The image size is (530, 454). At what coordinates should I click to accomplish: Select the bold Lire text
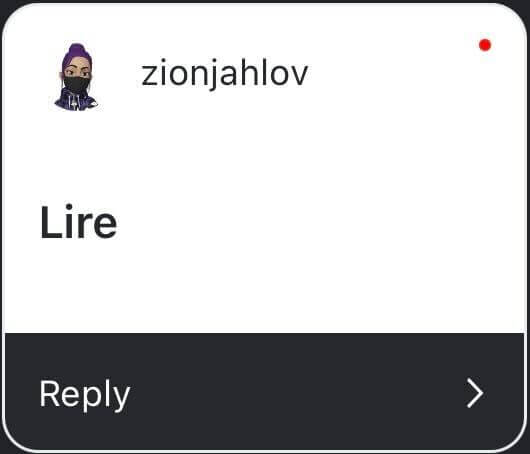tap(78, 222)
